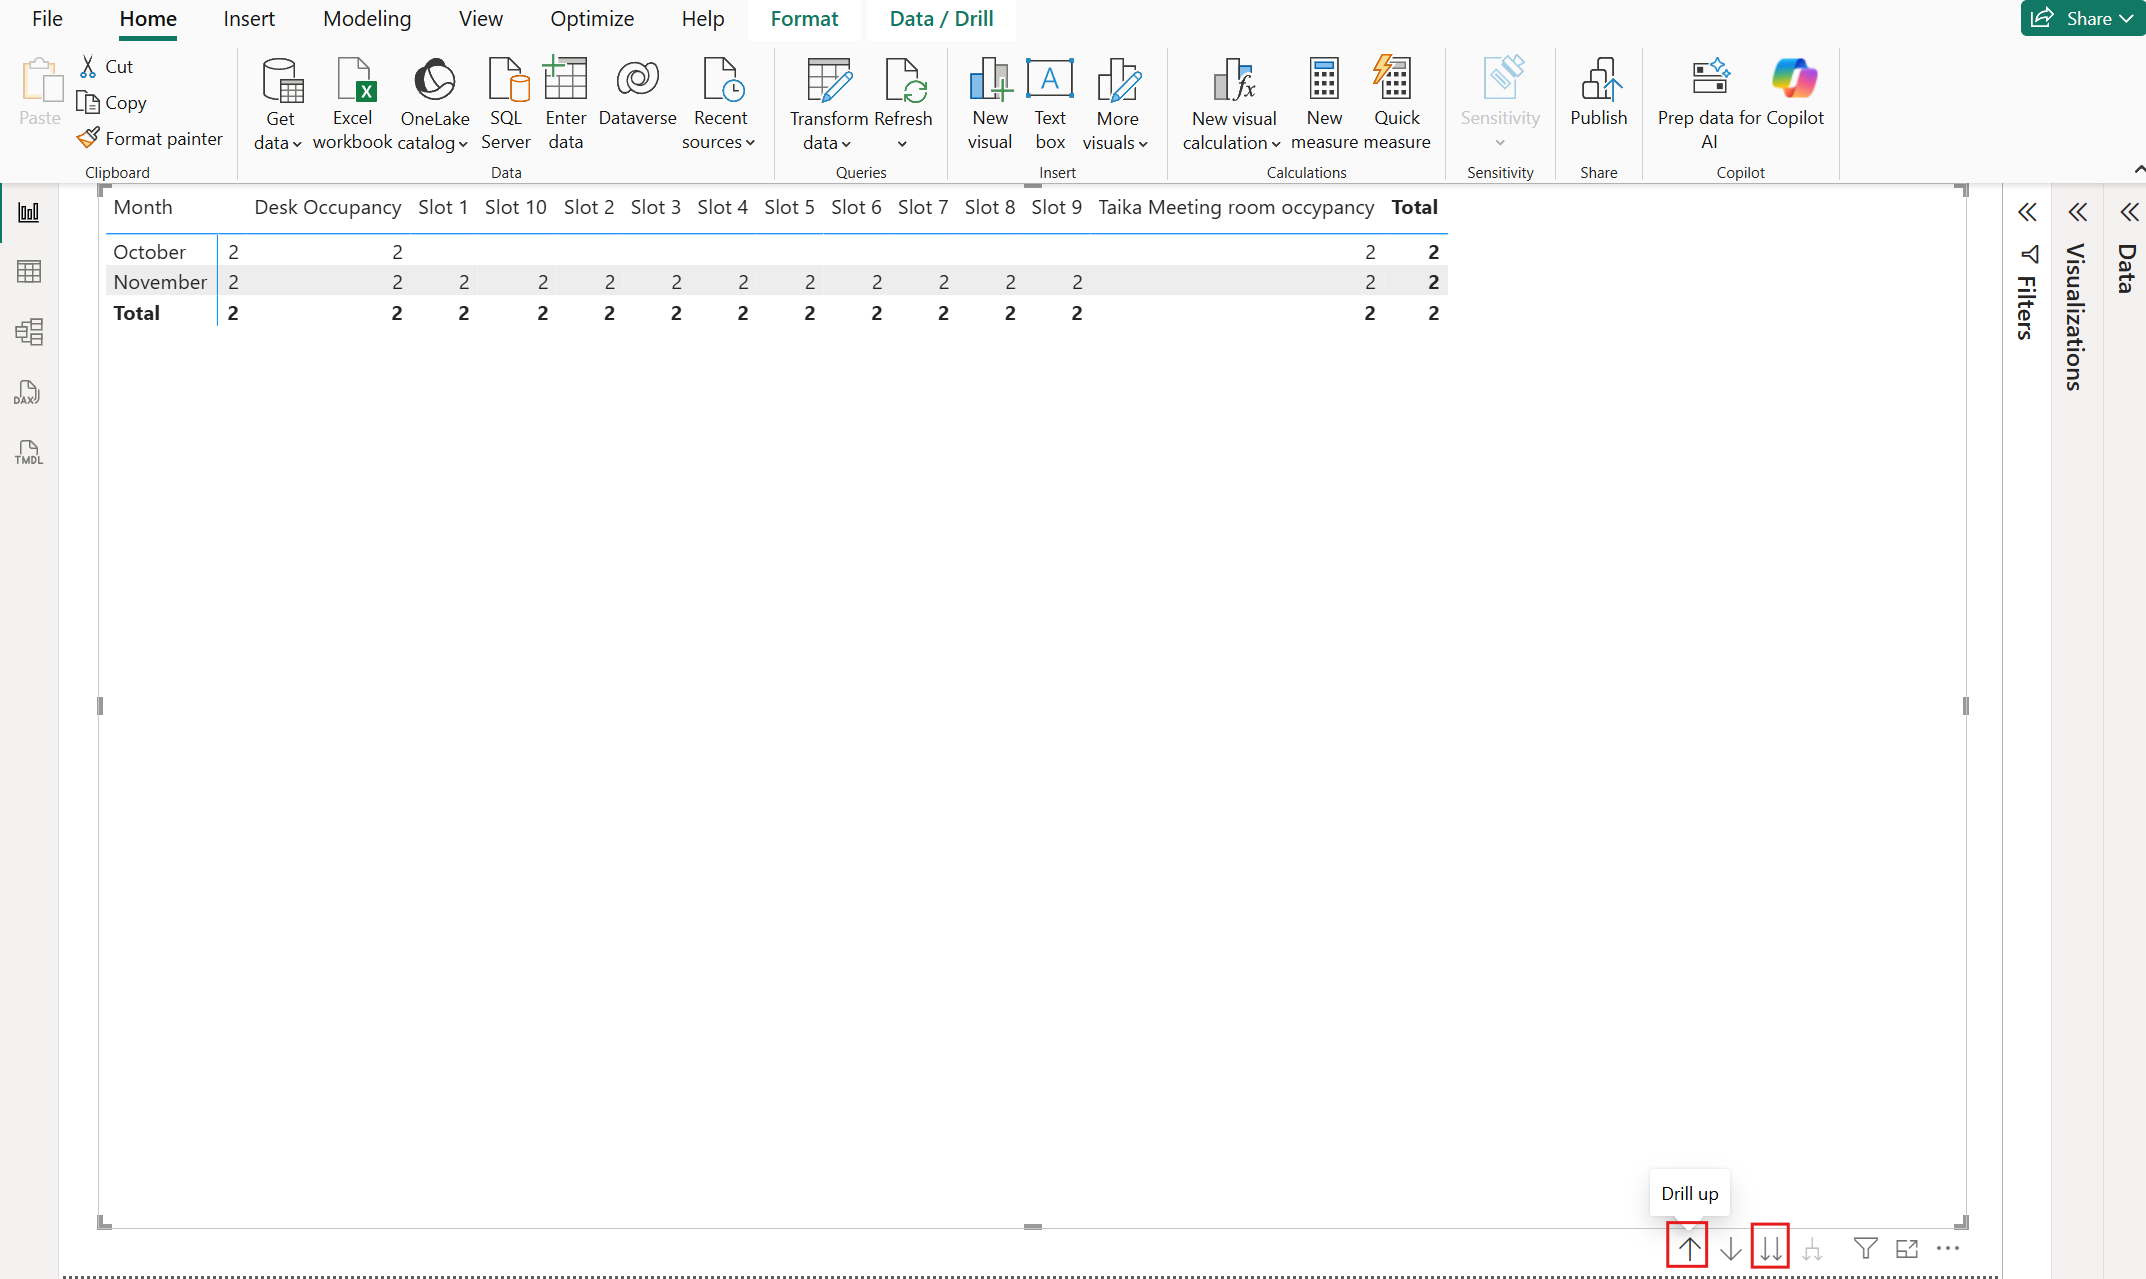Open Focus mode on the matrix visual
The image size is (2146, 1279).
pos(1907,1248)
